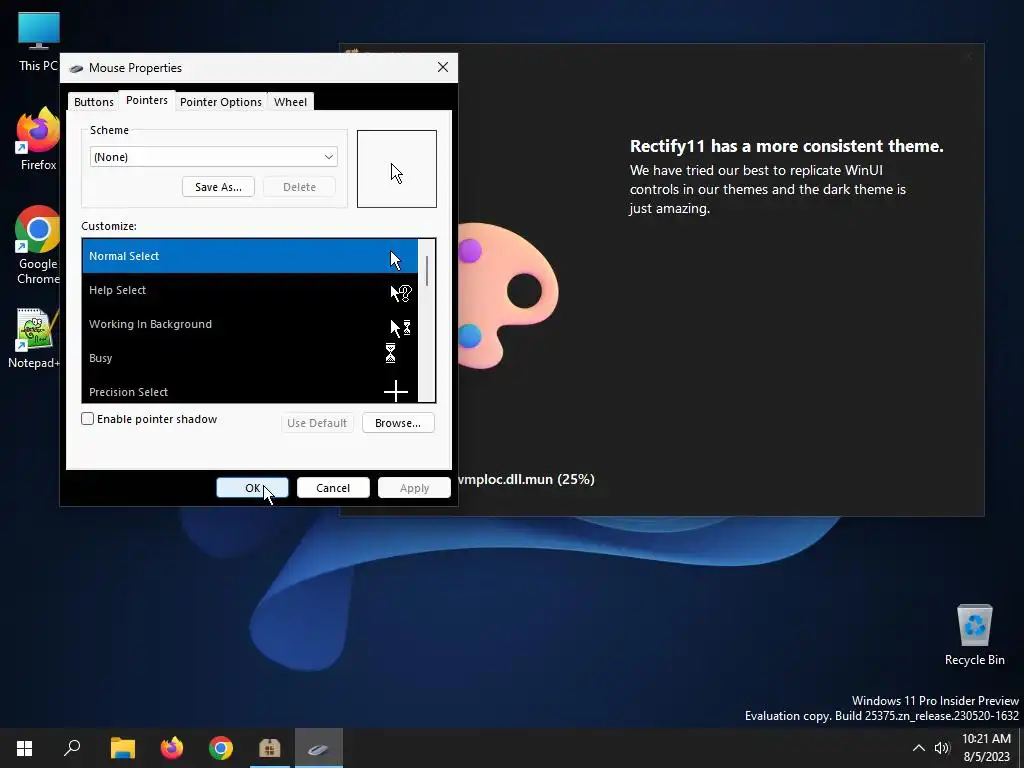
Task: Click the Help Select question-mark cursor icon
Action: tap(400, 293)
